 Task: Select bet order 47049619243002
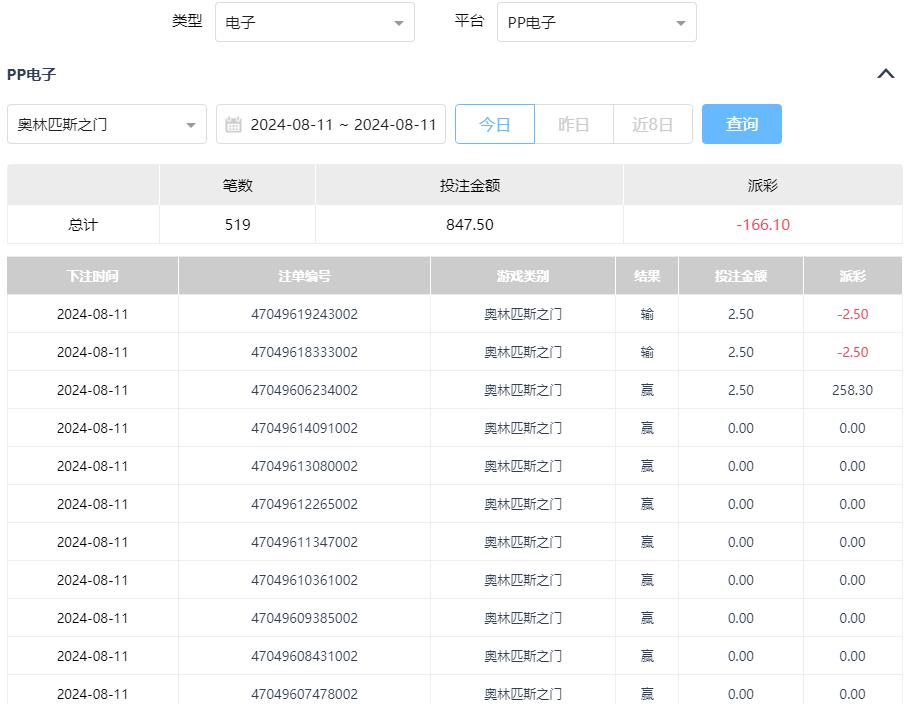point(304,314)
